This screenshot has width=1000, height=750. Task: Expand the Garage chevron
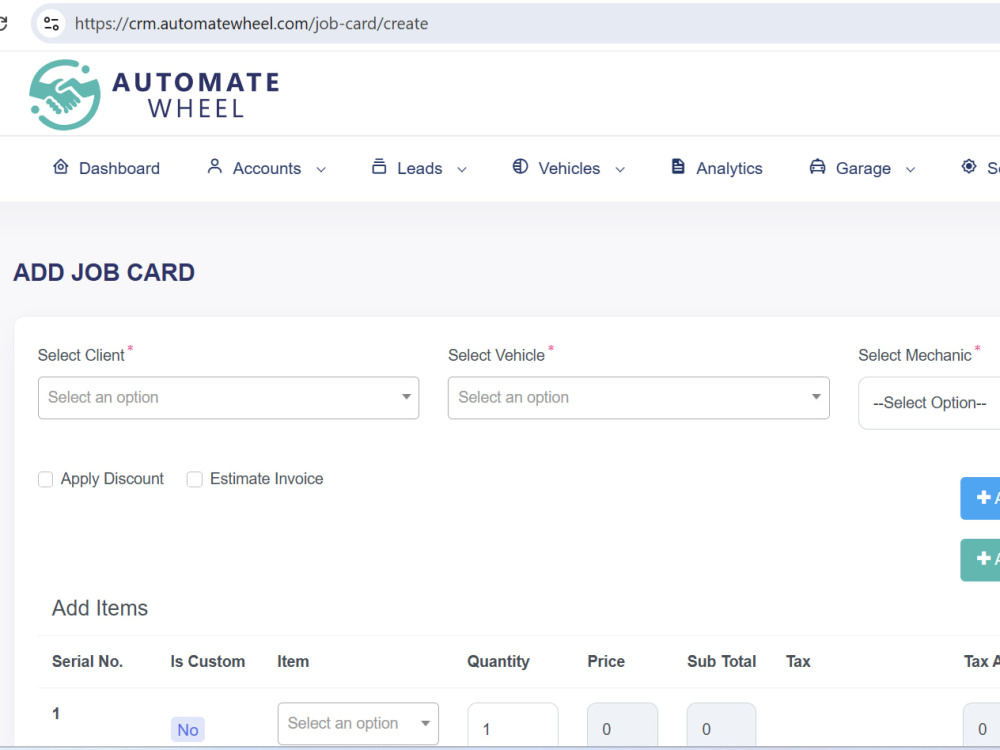[x=911, y=170]
